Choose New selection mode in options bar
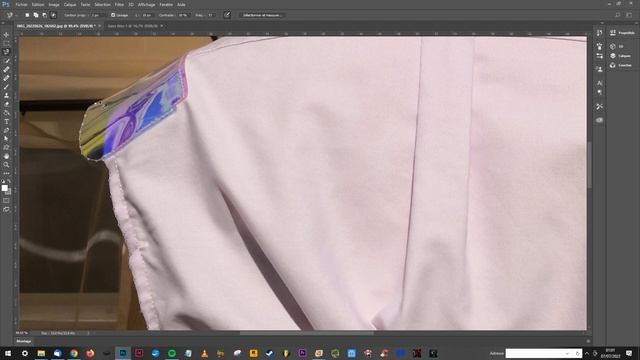Screen dimensions: 640x360 click(27, 15)
